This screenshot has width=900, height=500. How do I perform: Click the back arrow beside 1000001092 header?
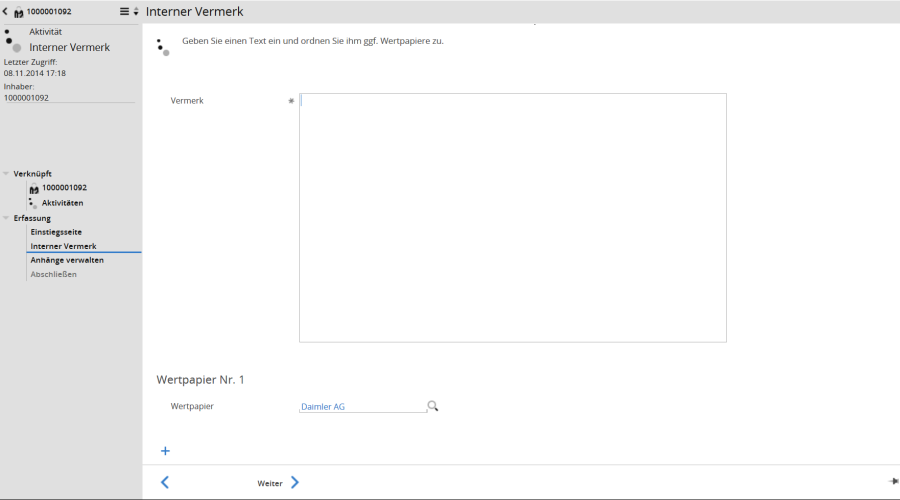point(6,11)
